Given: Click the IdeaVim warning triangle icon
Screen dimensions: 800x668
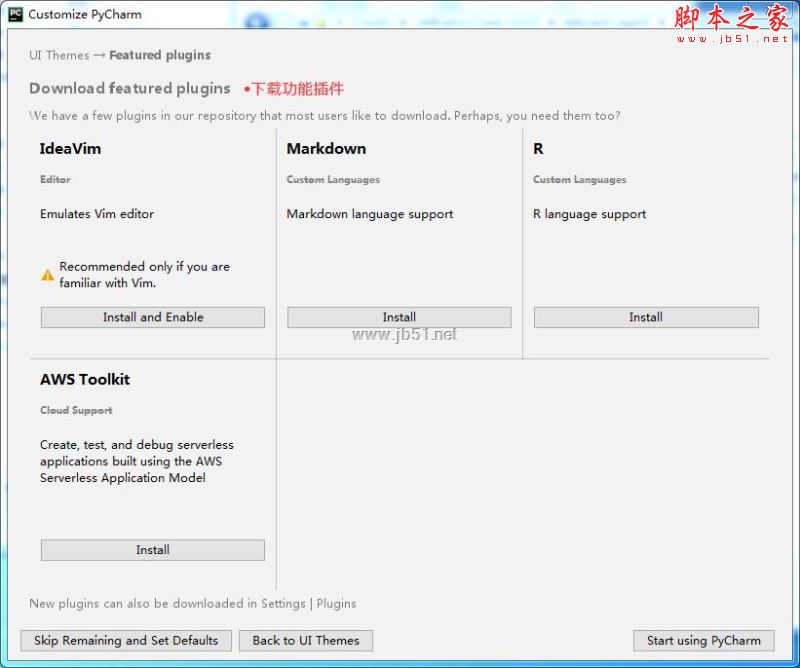Looking at the screenshot, I should tap(47, 275).
